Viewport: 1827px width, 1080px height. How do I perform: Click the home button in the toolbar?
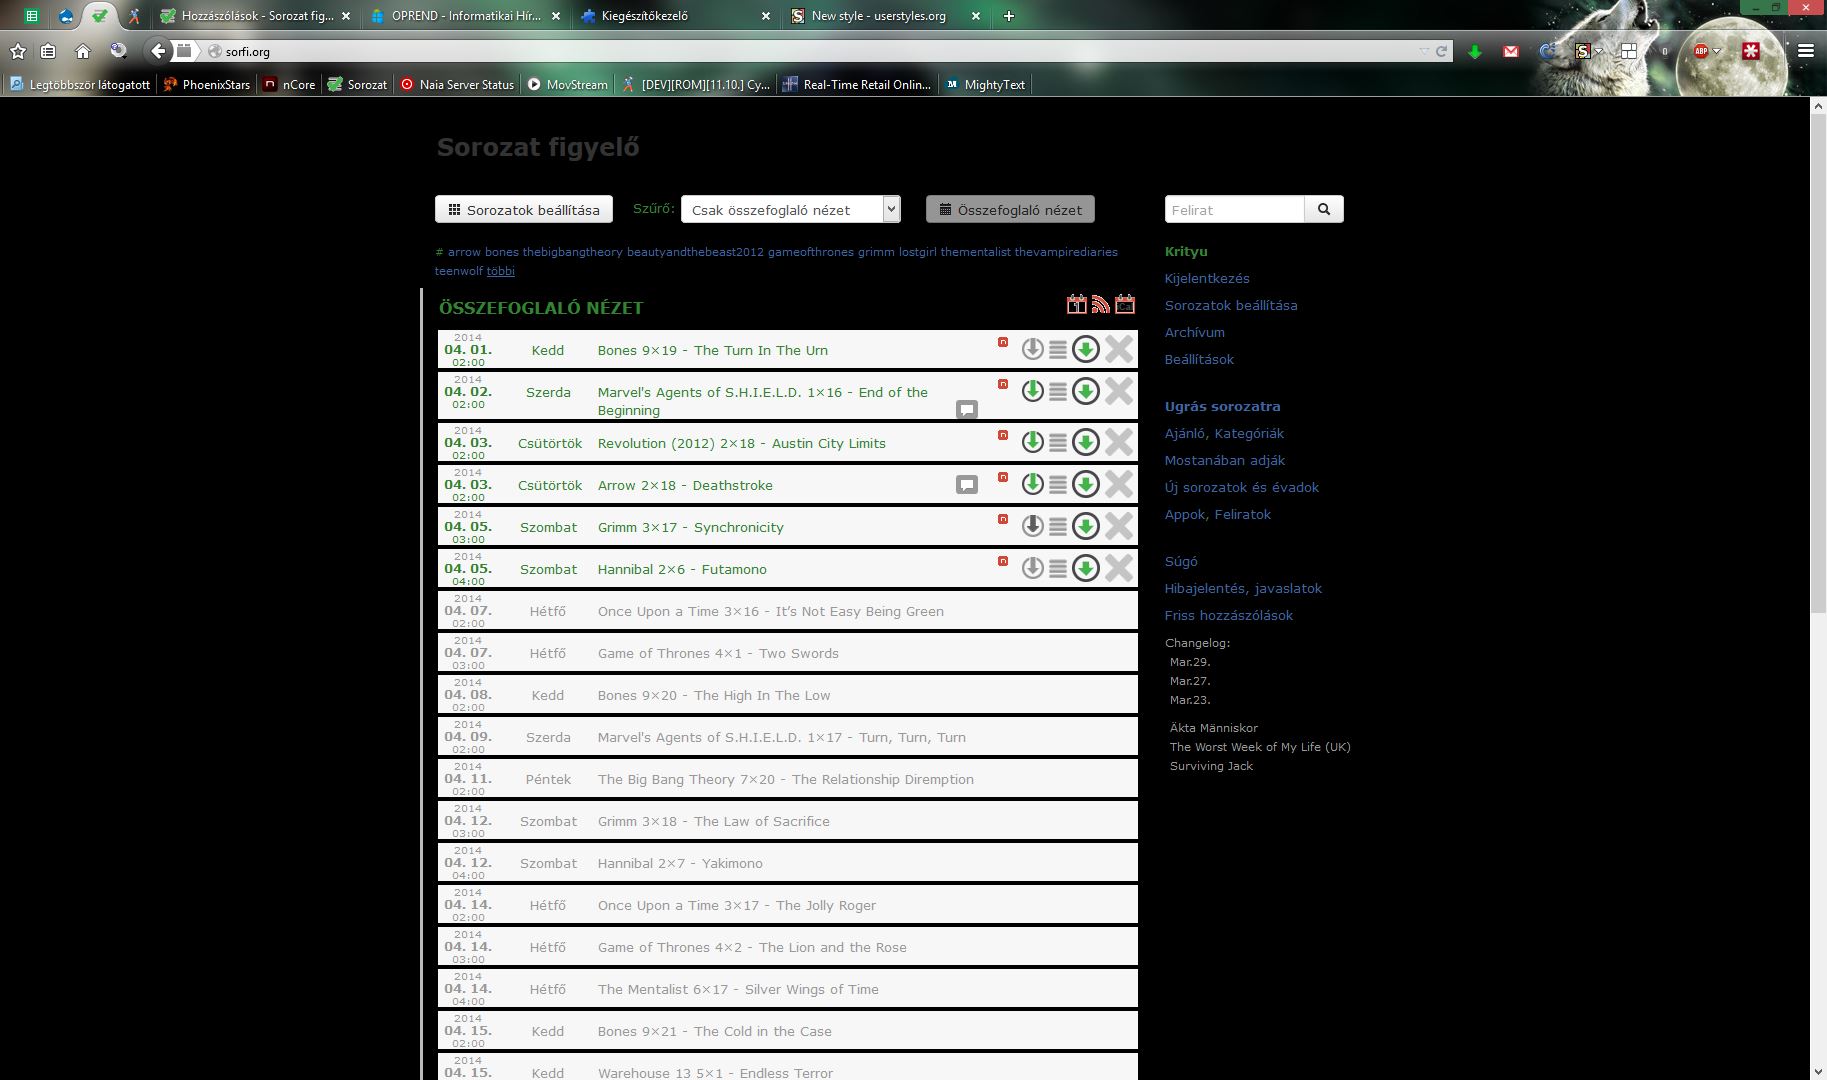[x=83, y=51]
